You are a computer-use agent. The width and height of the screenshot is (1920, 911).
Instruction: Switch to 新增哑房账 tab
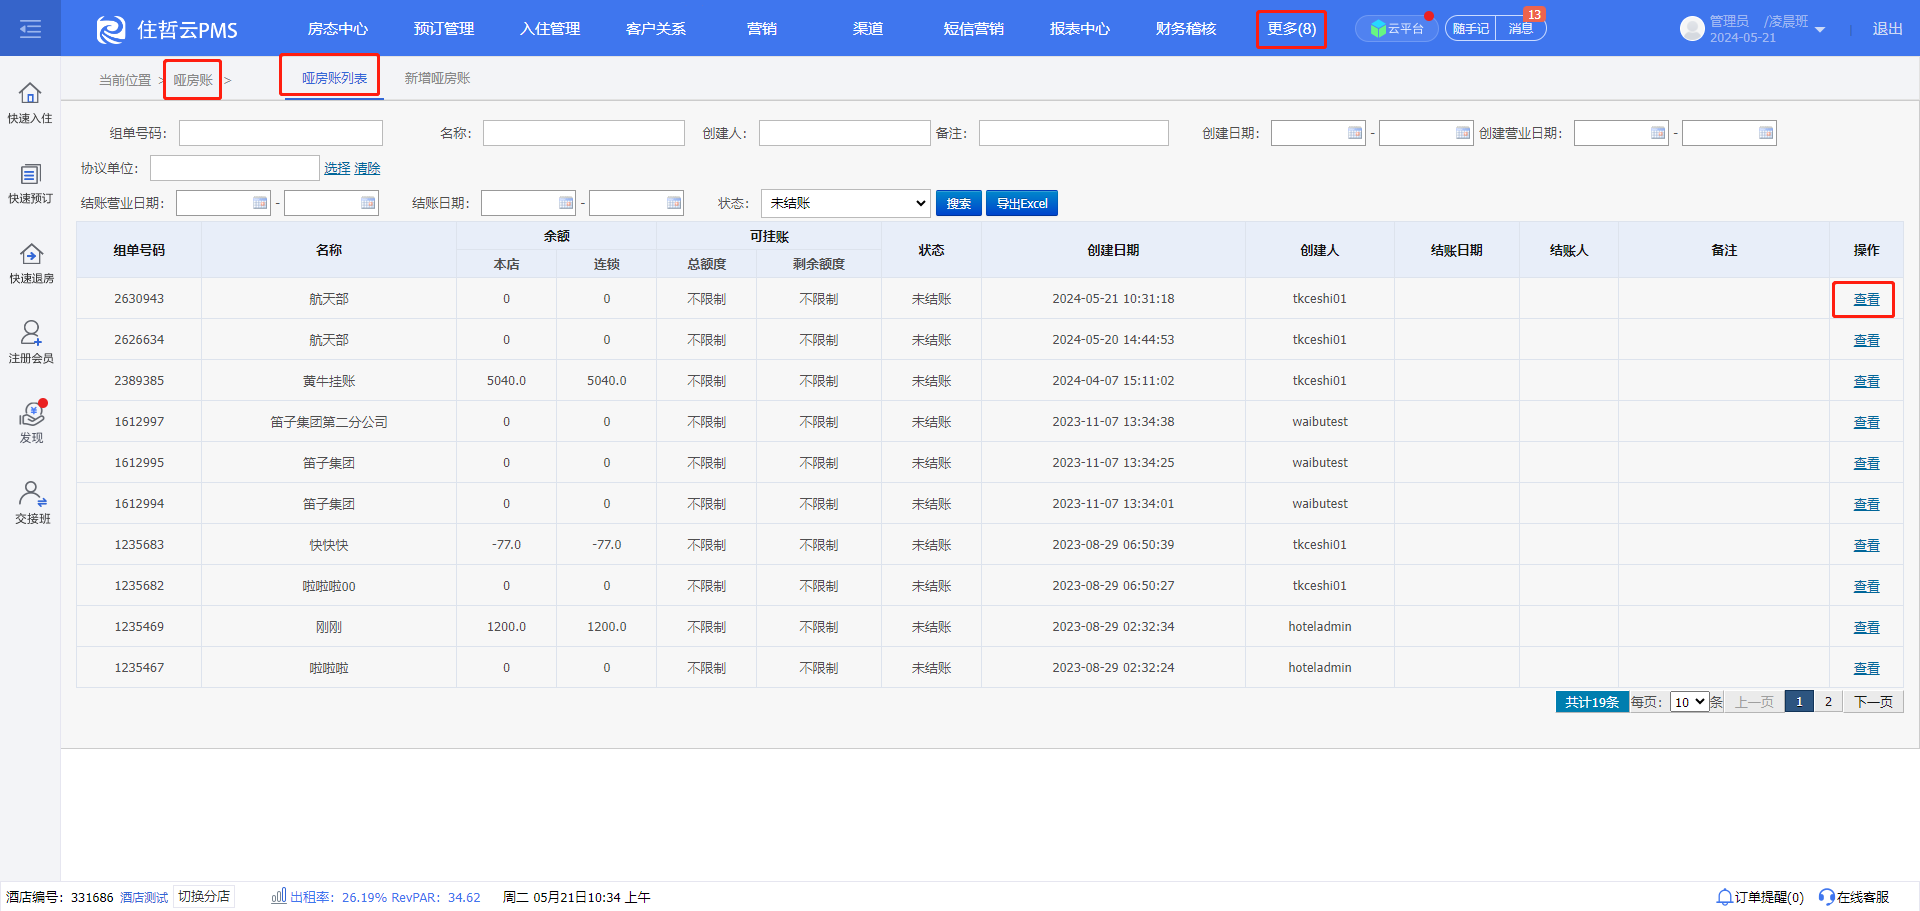[x=437, y=78]
